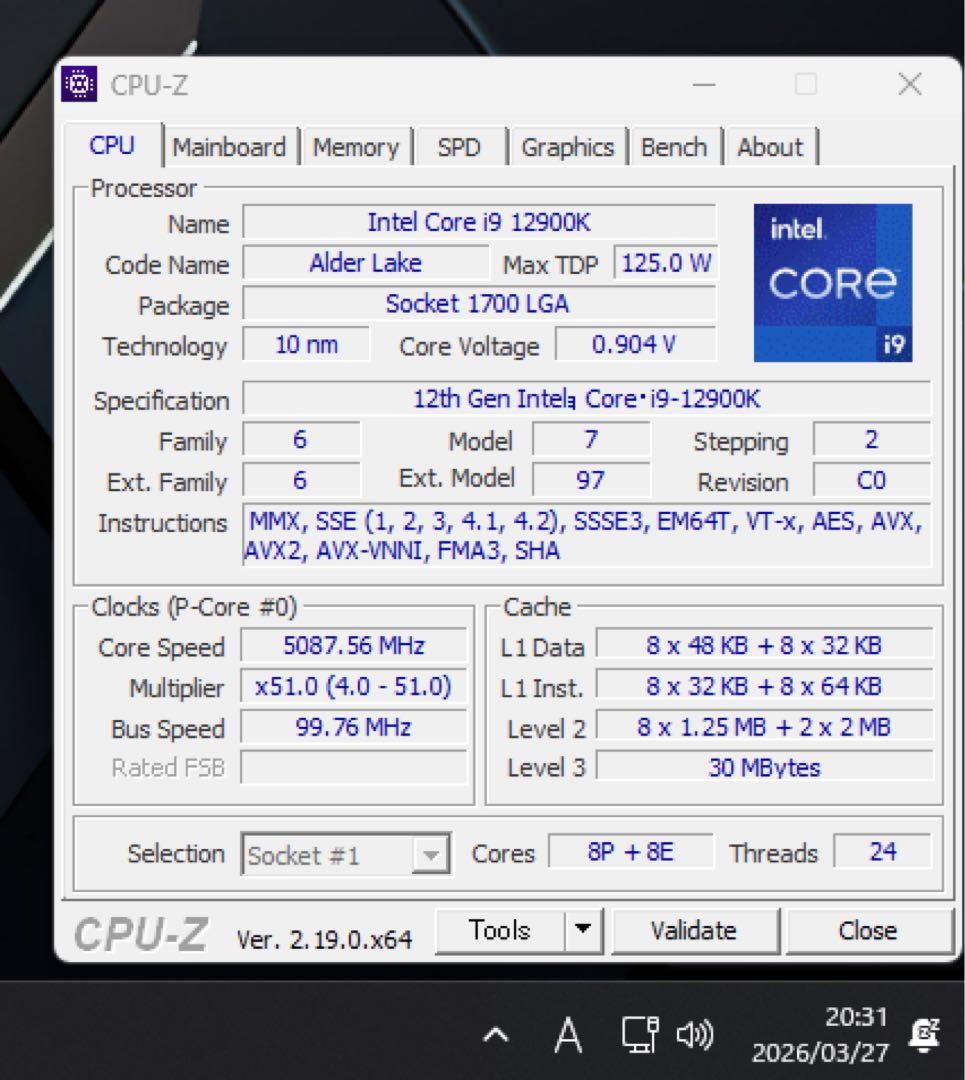Image resolution: width=965 pixels, height=1080 pixels.
Task: Open the network status tray icon
Action: pyautogui.click(x=640, y=1035)
